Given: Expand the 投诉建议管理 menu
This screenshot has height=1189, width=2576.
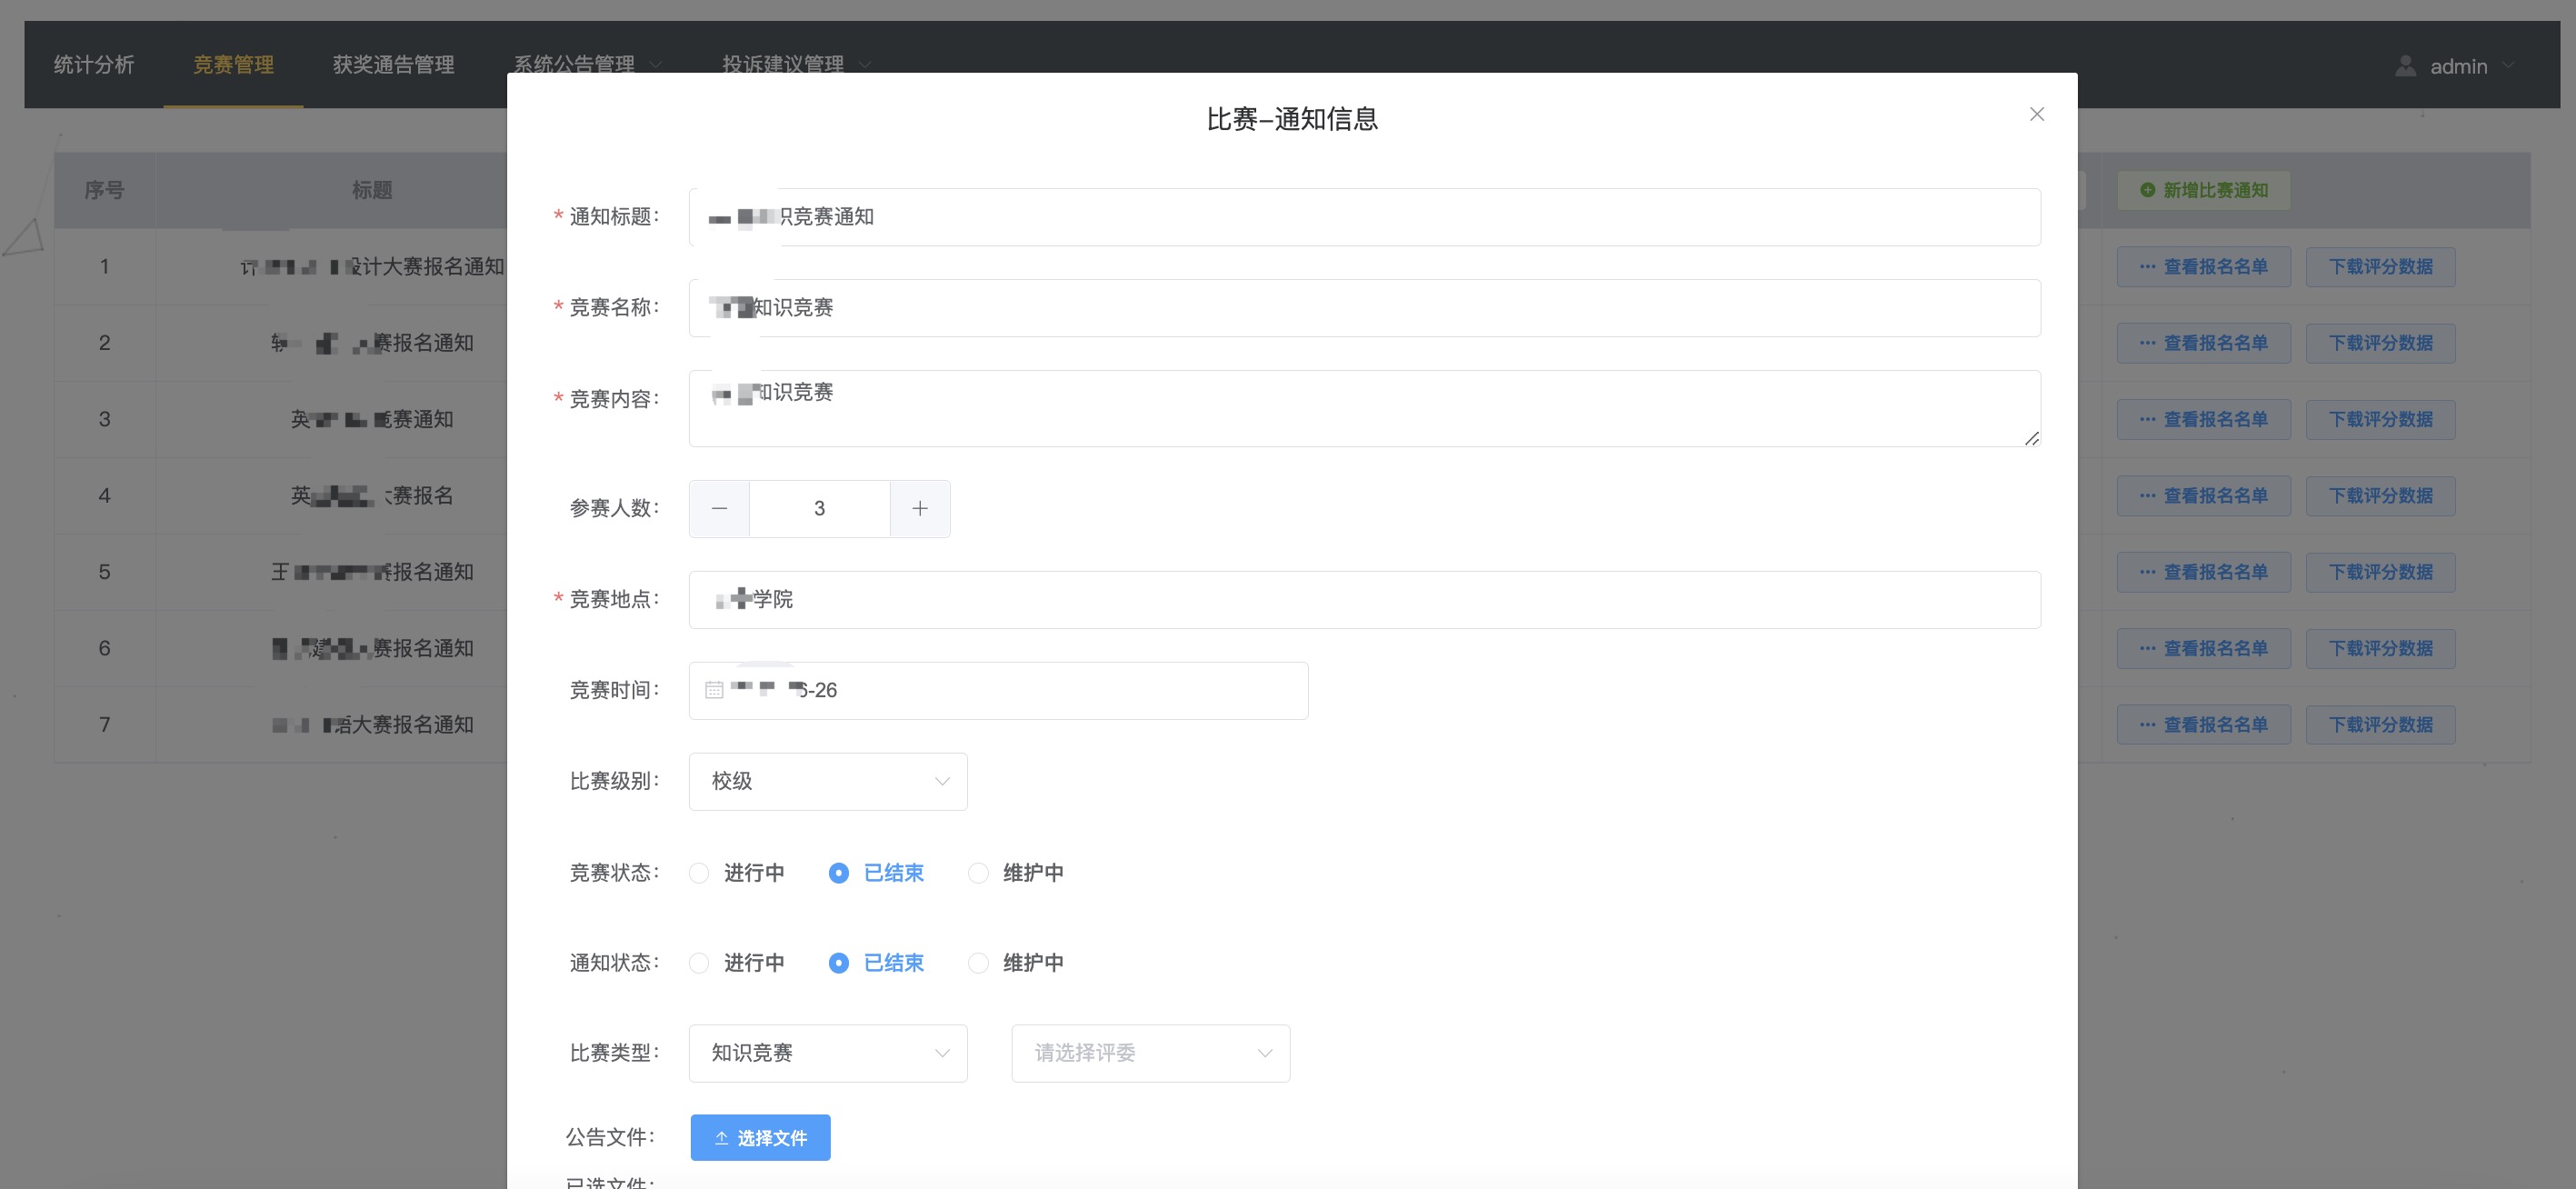Looking at the screenshot, I should point(797,65).
